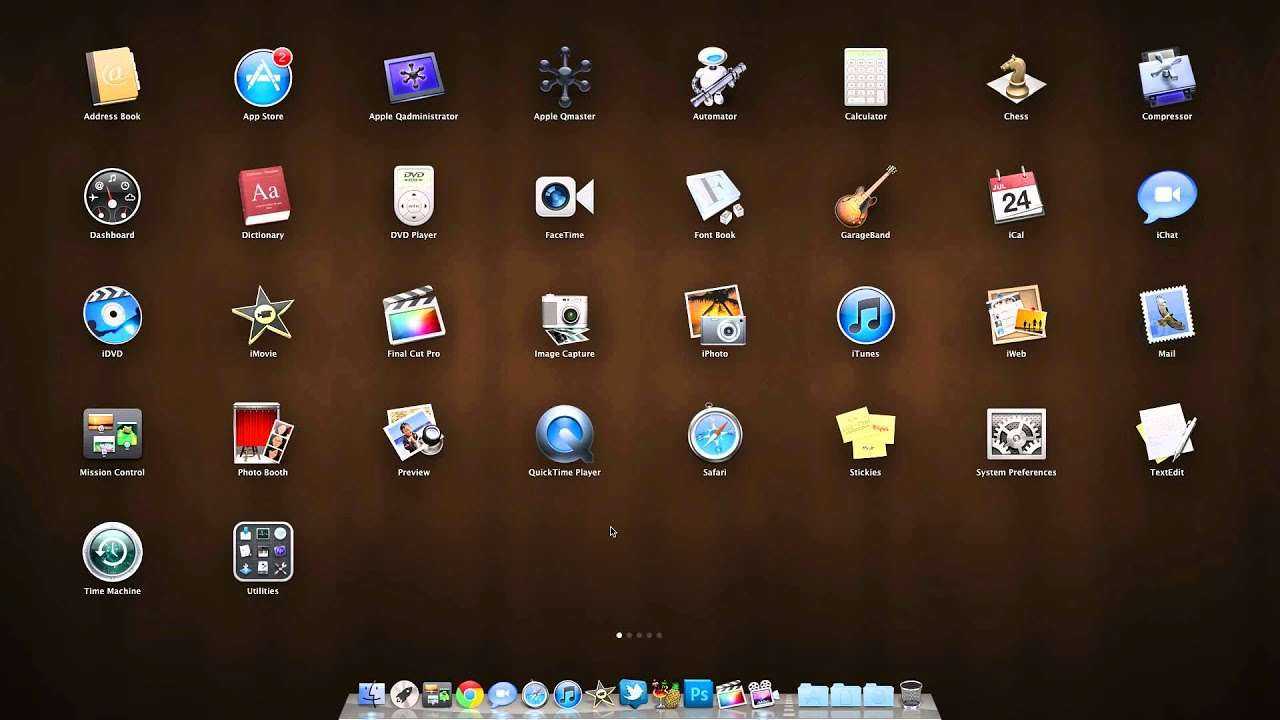Screen dimensions: 1280x720
Task: Open iTunes from the Dock
Action: coord(567,694)
